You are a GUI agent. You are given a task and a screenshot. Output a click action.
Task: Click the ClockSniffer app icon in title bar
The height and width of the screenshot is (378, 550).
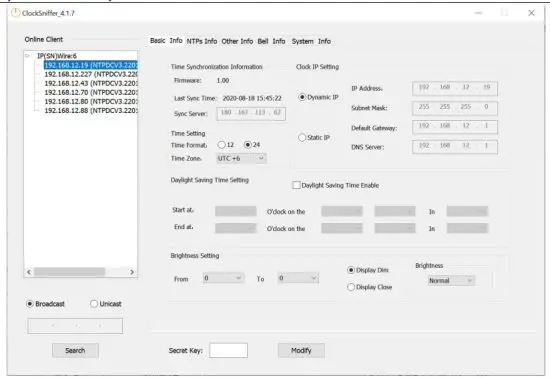(x=15, y=13)
